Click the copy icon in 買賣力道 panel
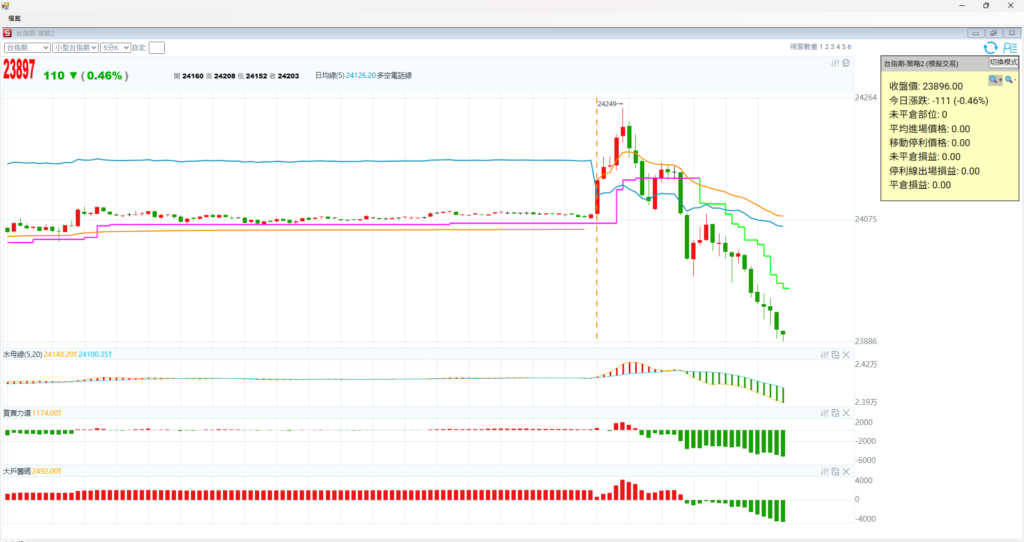The width and height of the screenshot is (1024, 542). tap(835, 413)
